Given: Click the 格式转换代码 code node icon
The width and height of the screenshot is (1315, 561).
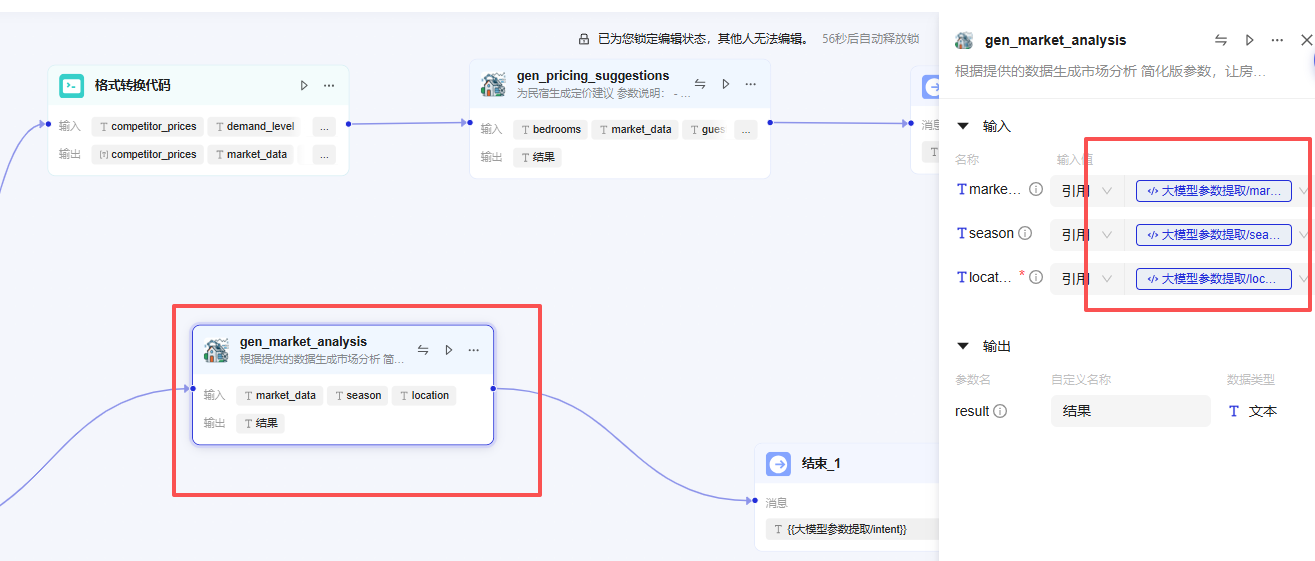Looking at the screenshot, I should (x=71, y=86).
